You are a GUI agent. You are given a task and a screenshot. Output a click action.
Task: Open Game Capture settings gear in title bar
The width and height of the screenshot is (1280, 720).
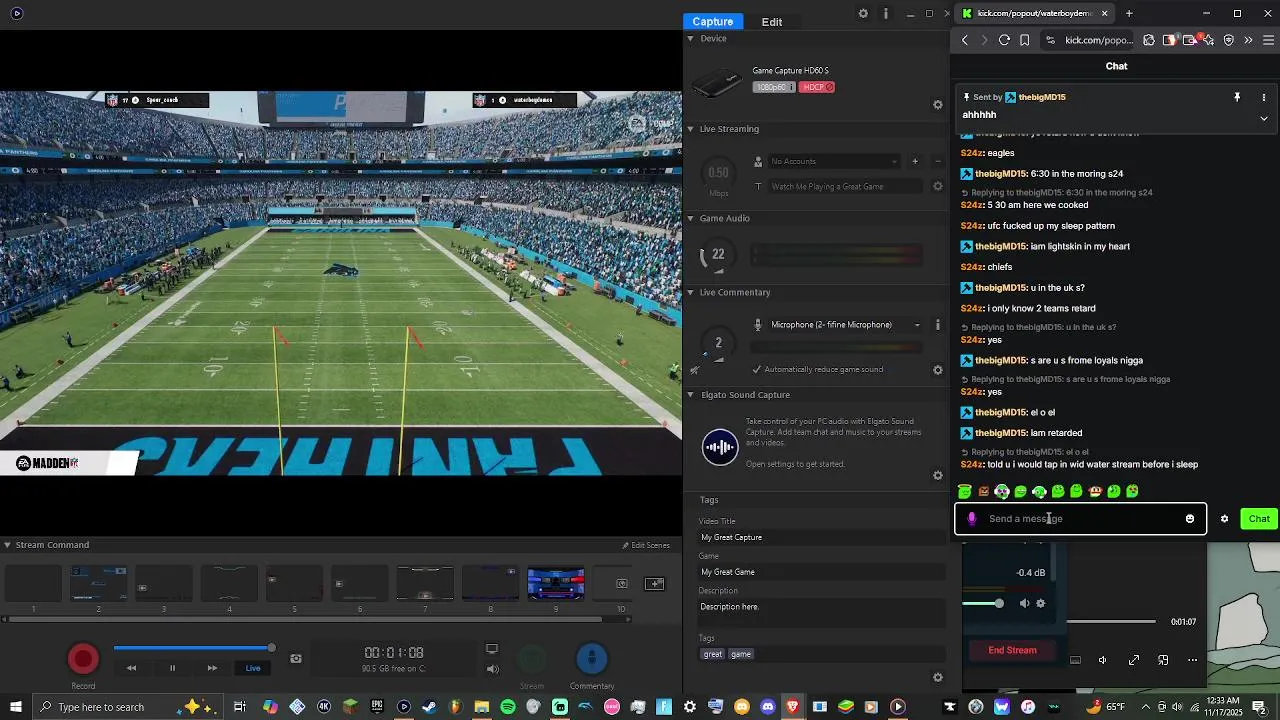pos(863,14)
